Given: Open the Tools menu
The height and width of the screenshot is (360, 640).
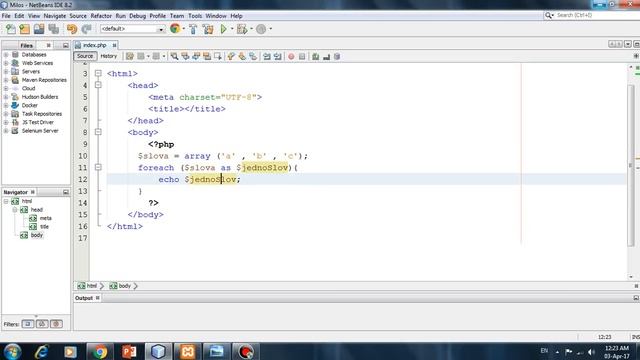Looking at the screenshot, I should [195, 16].
